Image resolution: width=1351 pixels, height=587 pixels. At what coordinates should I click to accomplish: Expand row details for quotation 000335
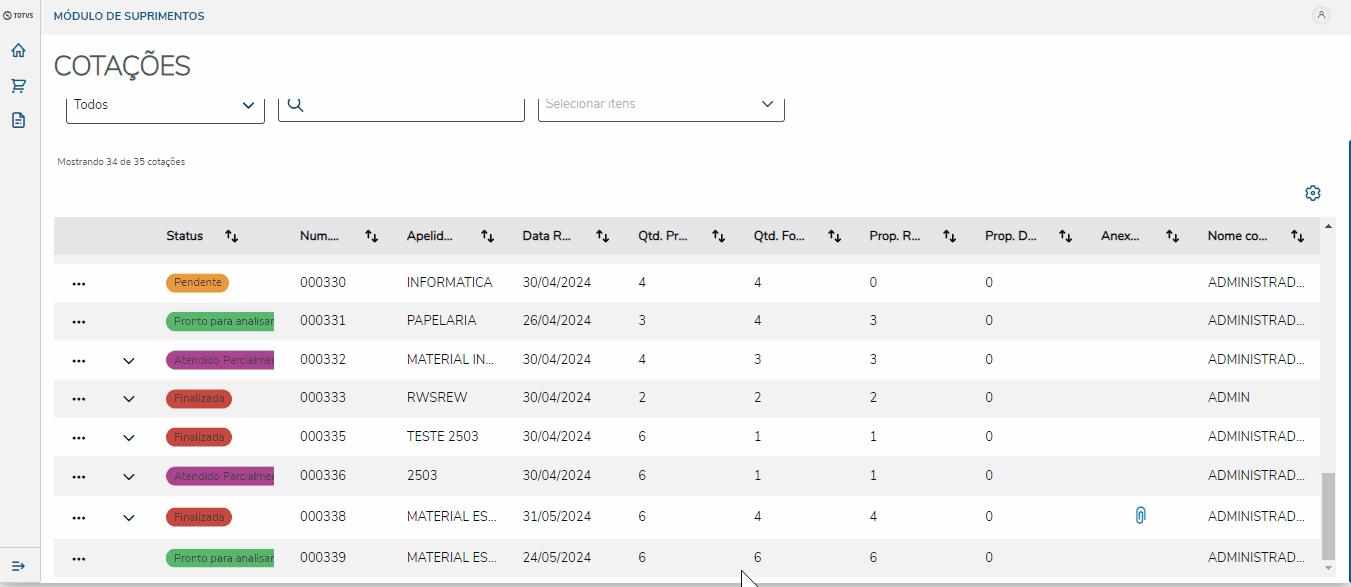point(128,438)
